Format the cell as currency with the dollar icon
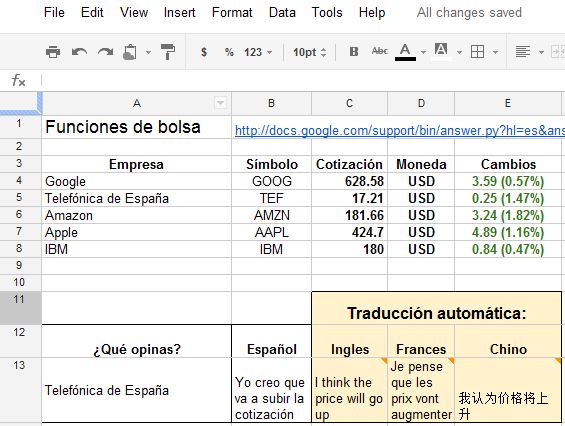This screenshot has height=426, width=565. pos(204,52)
